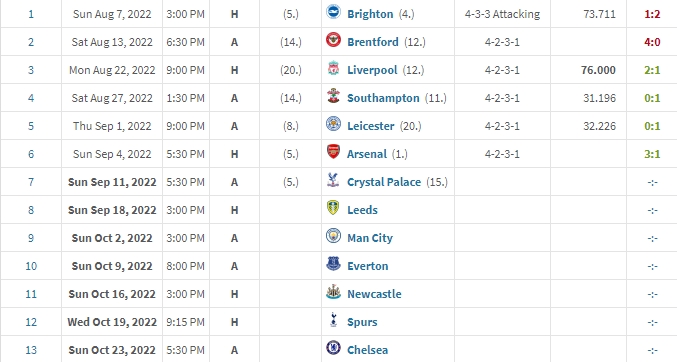Open the 1:2 result against Brighton
This screenshot has width=677, height=362.
[652, 14]
